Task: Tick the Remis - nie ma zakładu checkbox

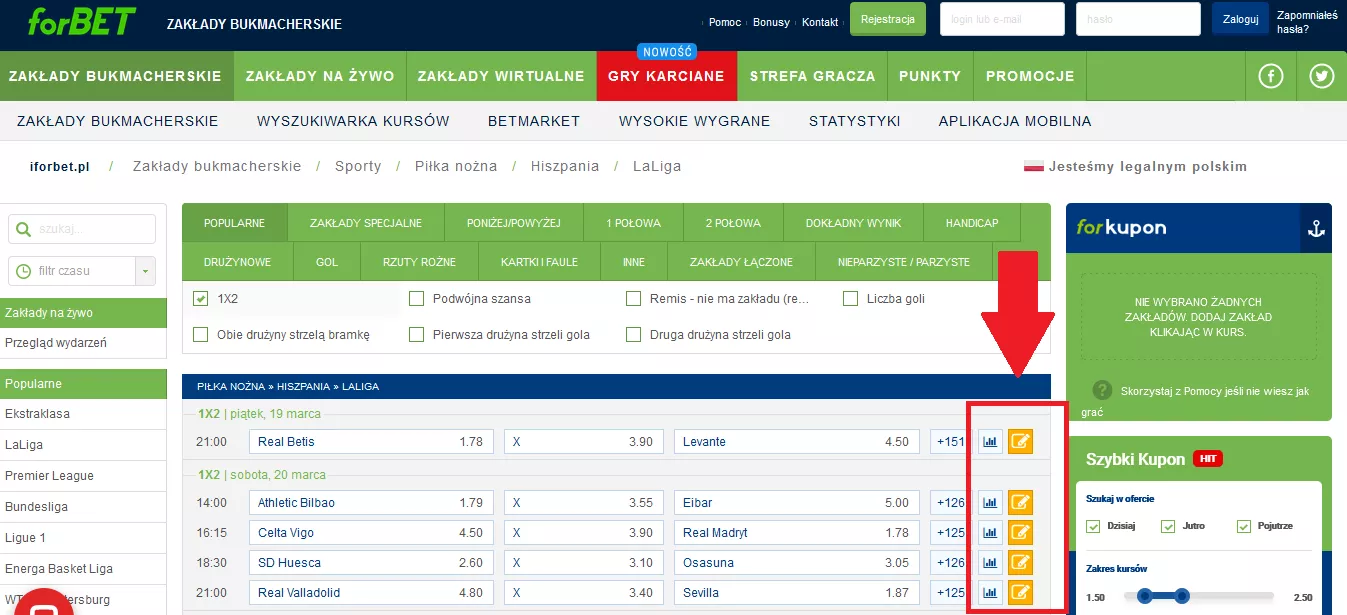Action: point(633,298)
